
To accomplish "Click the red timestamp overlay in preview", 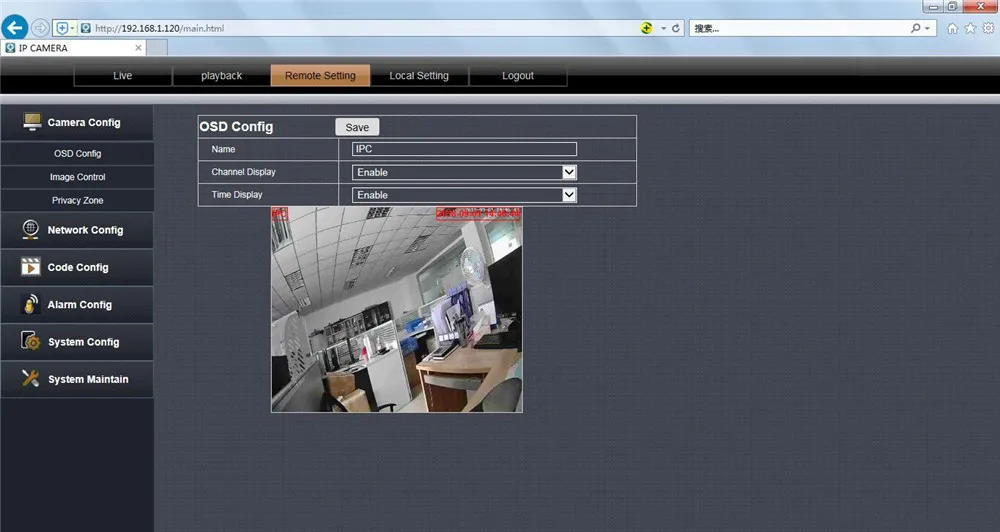I will [478, 214].
